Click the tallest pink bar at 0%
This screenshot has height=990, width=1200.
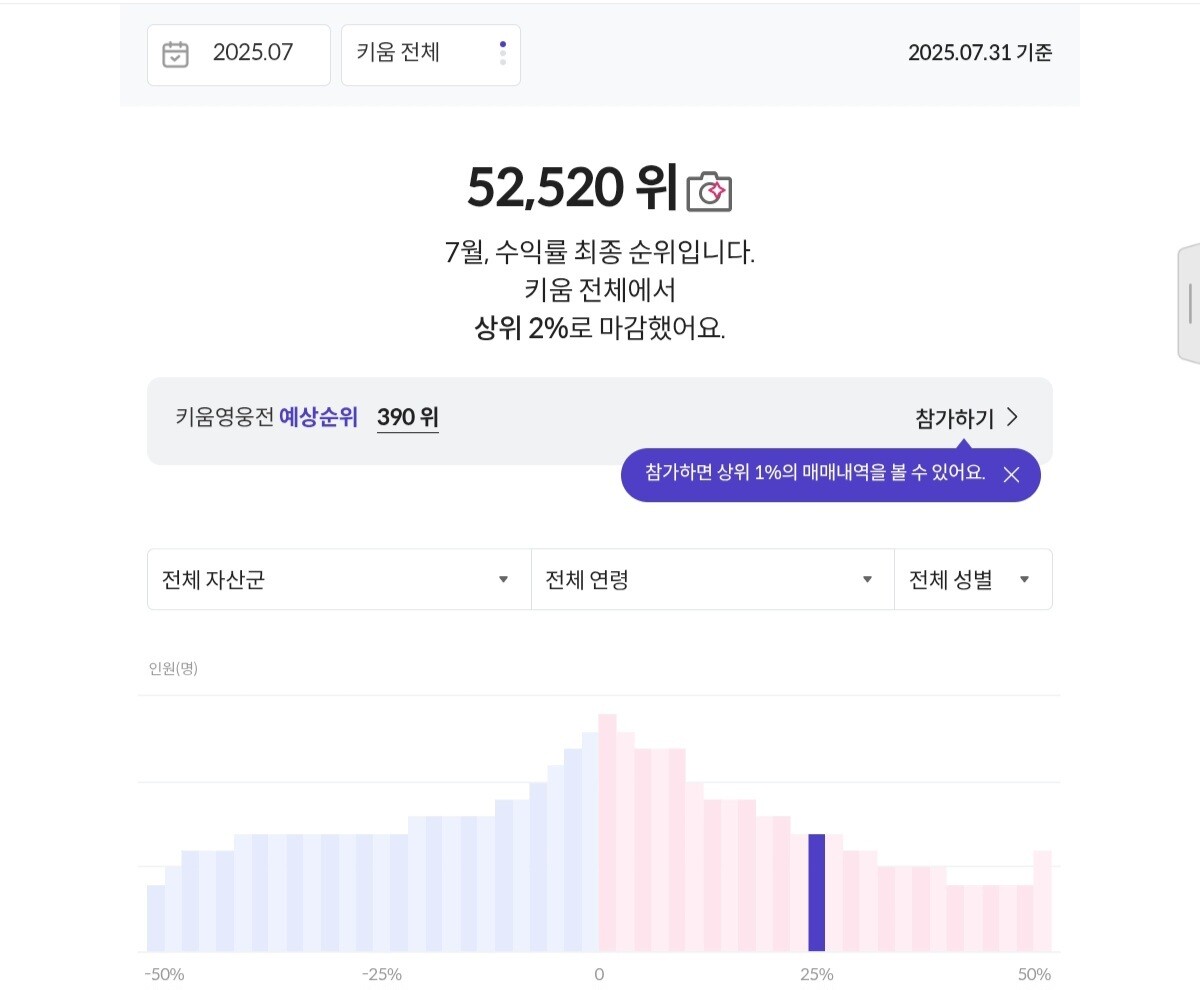point(607,832)
